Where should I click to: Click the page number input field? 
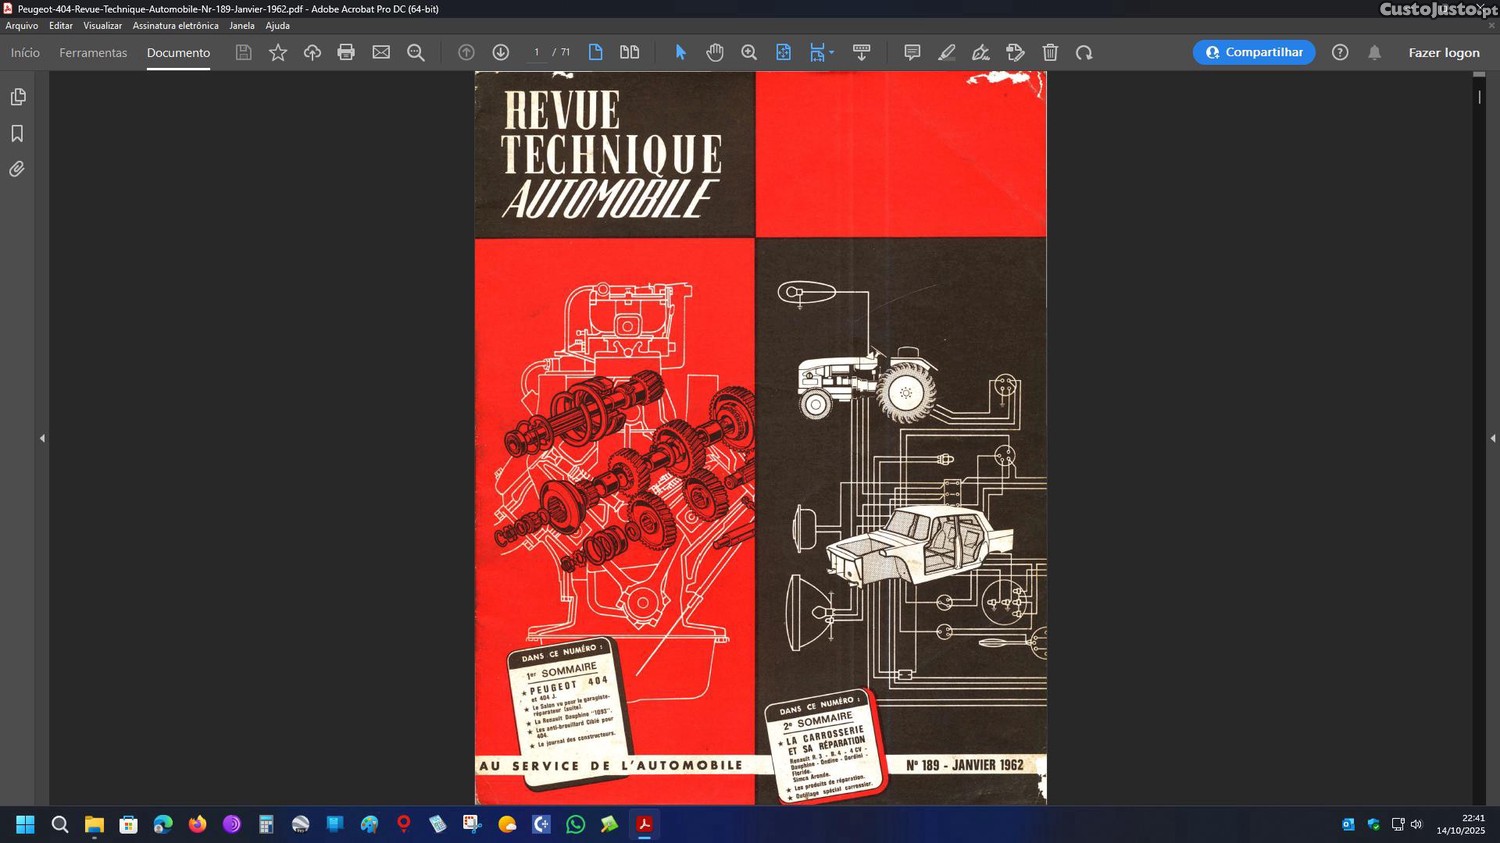click(x=537, y=53)
